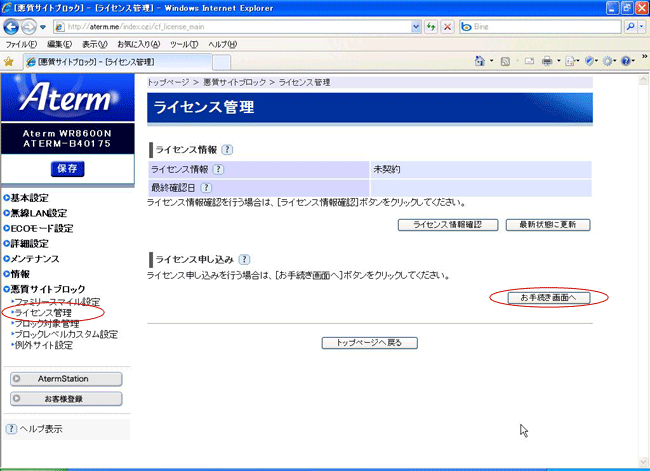
Task: Click the Favorites star icon
Action: click(x=9, y=61)
